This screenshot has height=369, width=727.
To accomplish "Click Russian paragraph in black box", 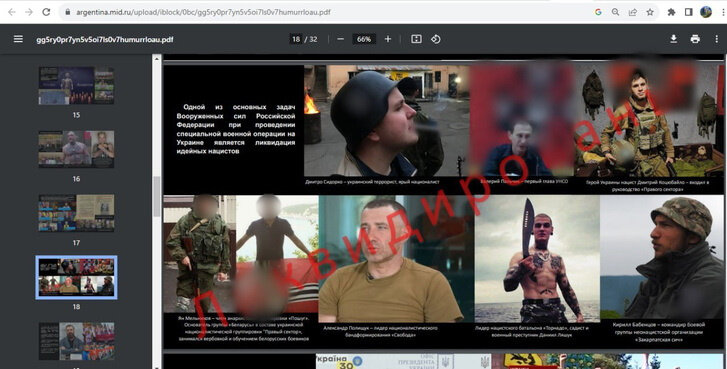I will (236, 129).
